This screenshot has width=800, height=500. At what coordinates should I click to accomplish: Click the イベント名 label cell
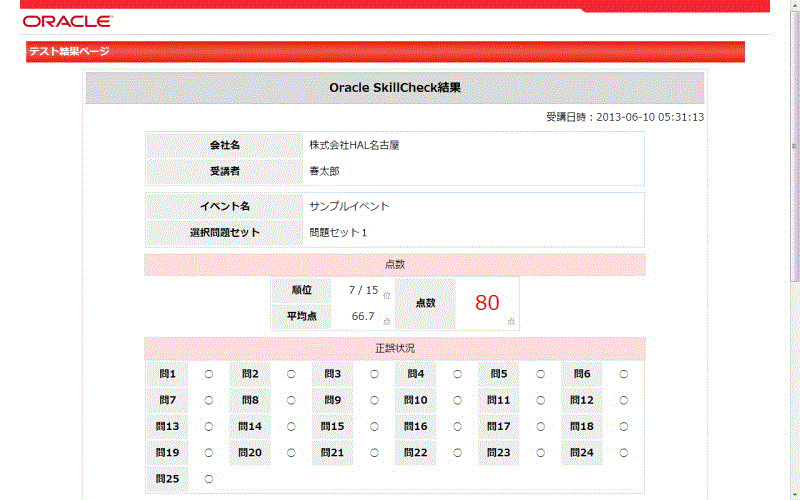click(x=224, y=207)
